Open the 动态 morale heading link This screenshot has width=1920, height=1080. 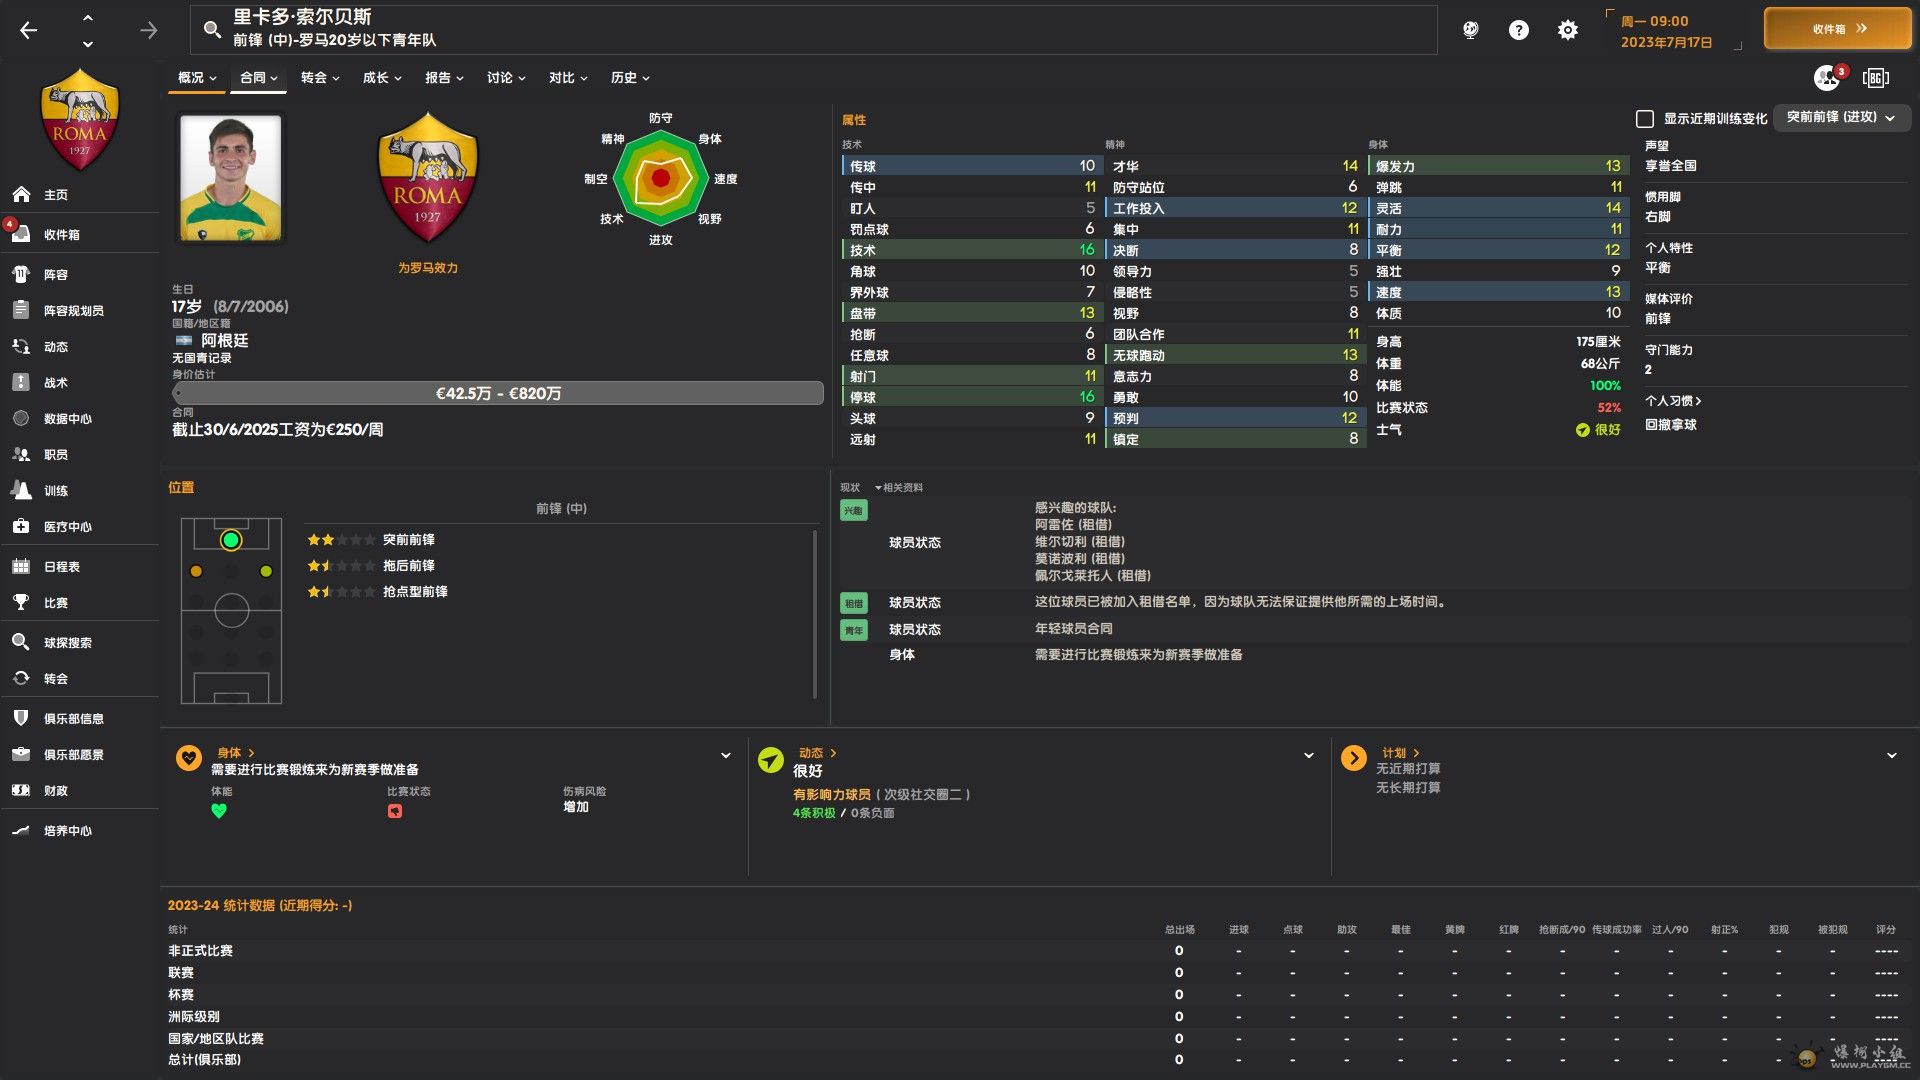(x=817, y=753)
